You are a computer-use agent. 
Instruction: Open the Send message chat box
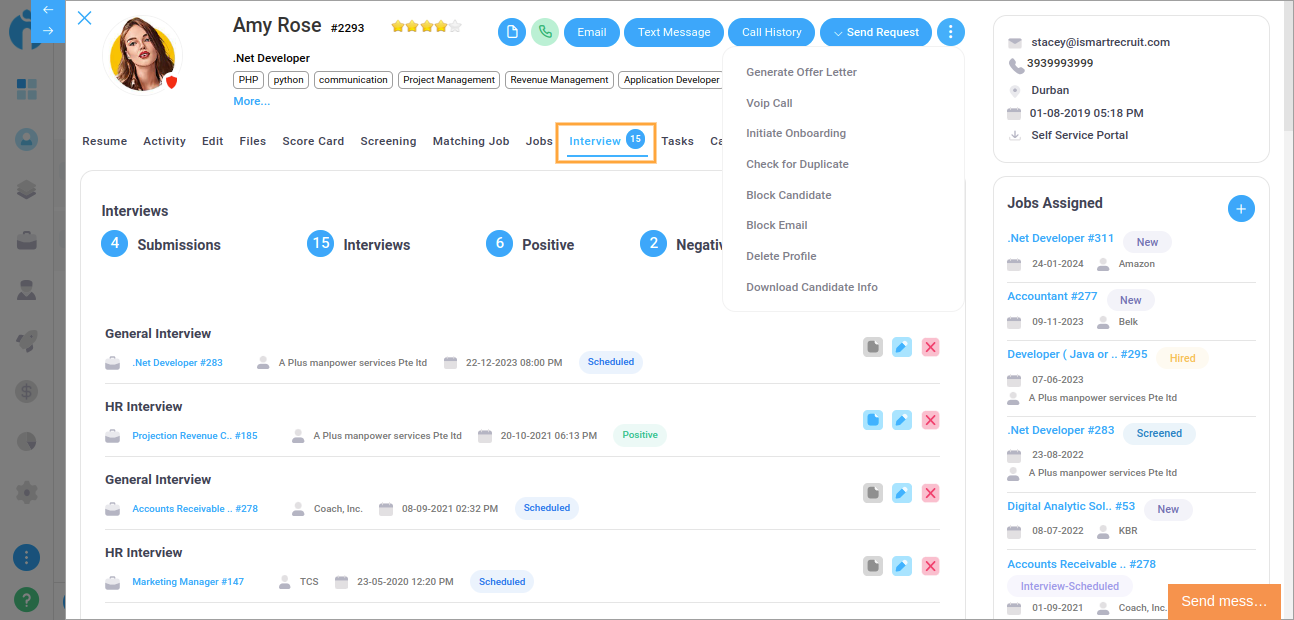tap(1223, 601)
